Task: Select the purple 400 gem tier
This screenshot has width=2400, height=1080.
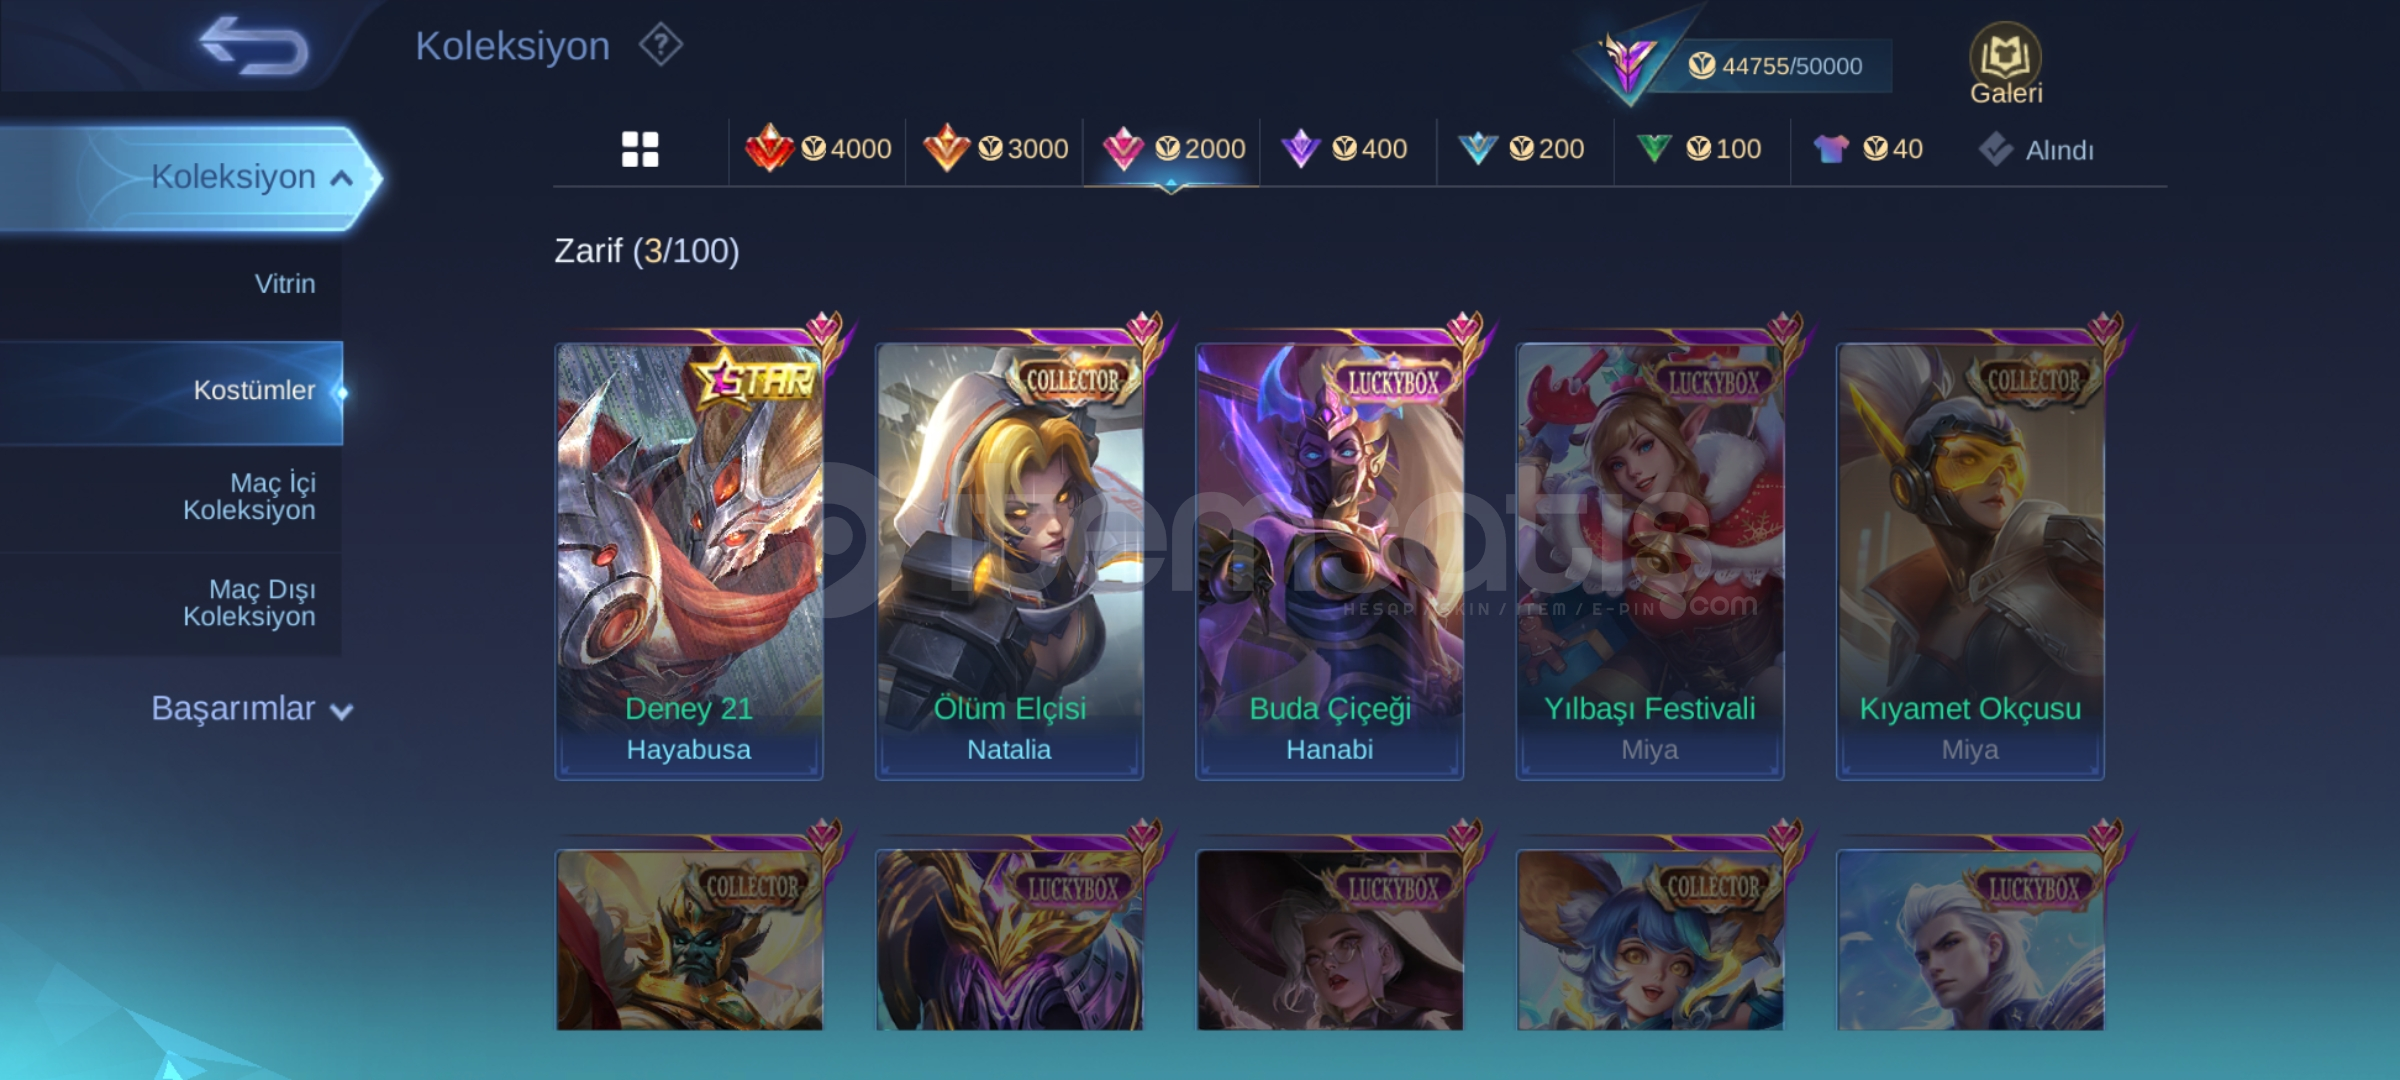Action: coord(1345,149)
